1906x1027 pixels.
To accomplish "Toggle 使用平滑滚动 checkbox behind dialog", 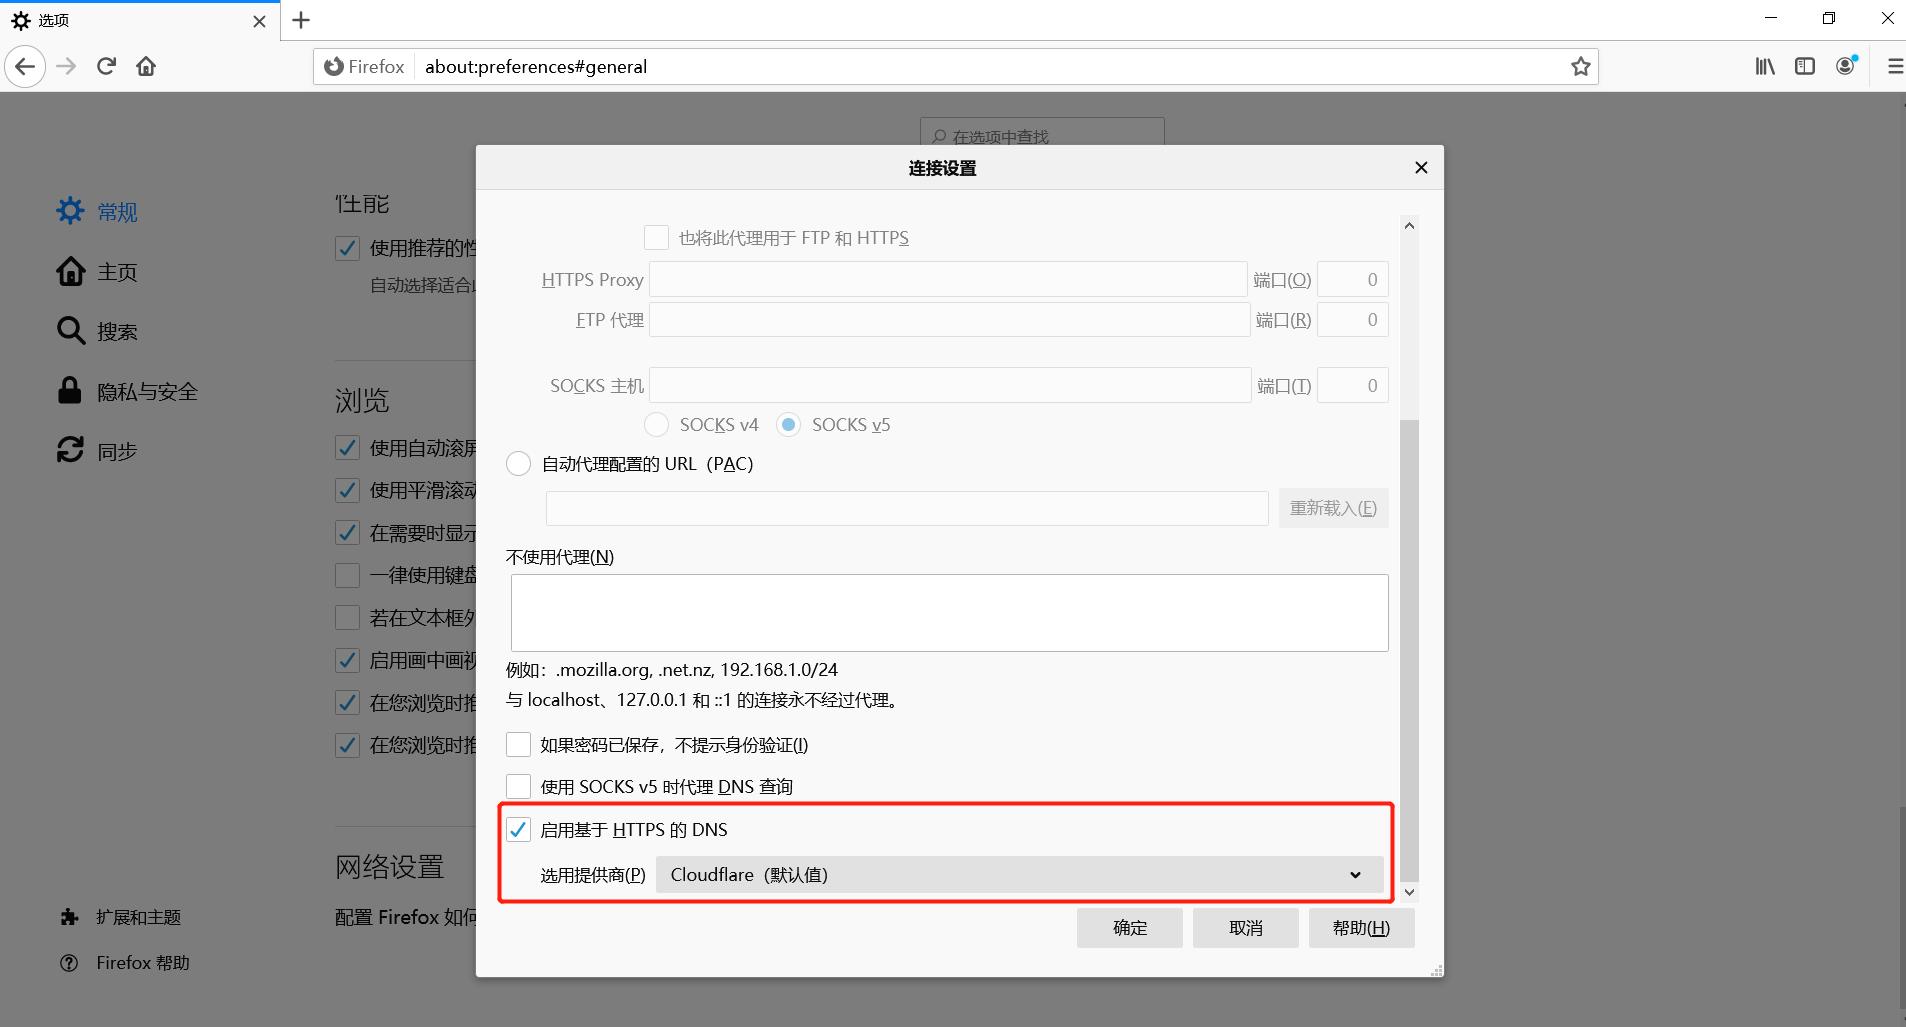I will pyautogui.click(x=347, y=490).
